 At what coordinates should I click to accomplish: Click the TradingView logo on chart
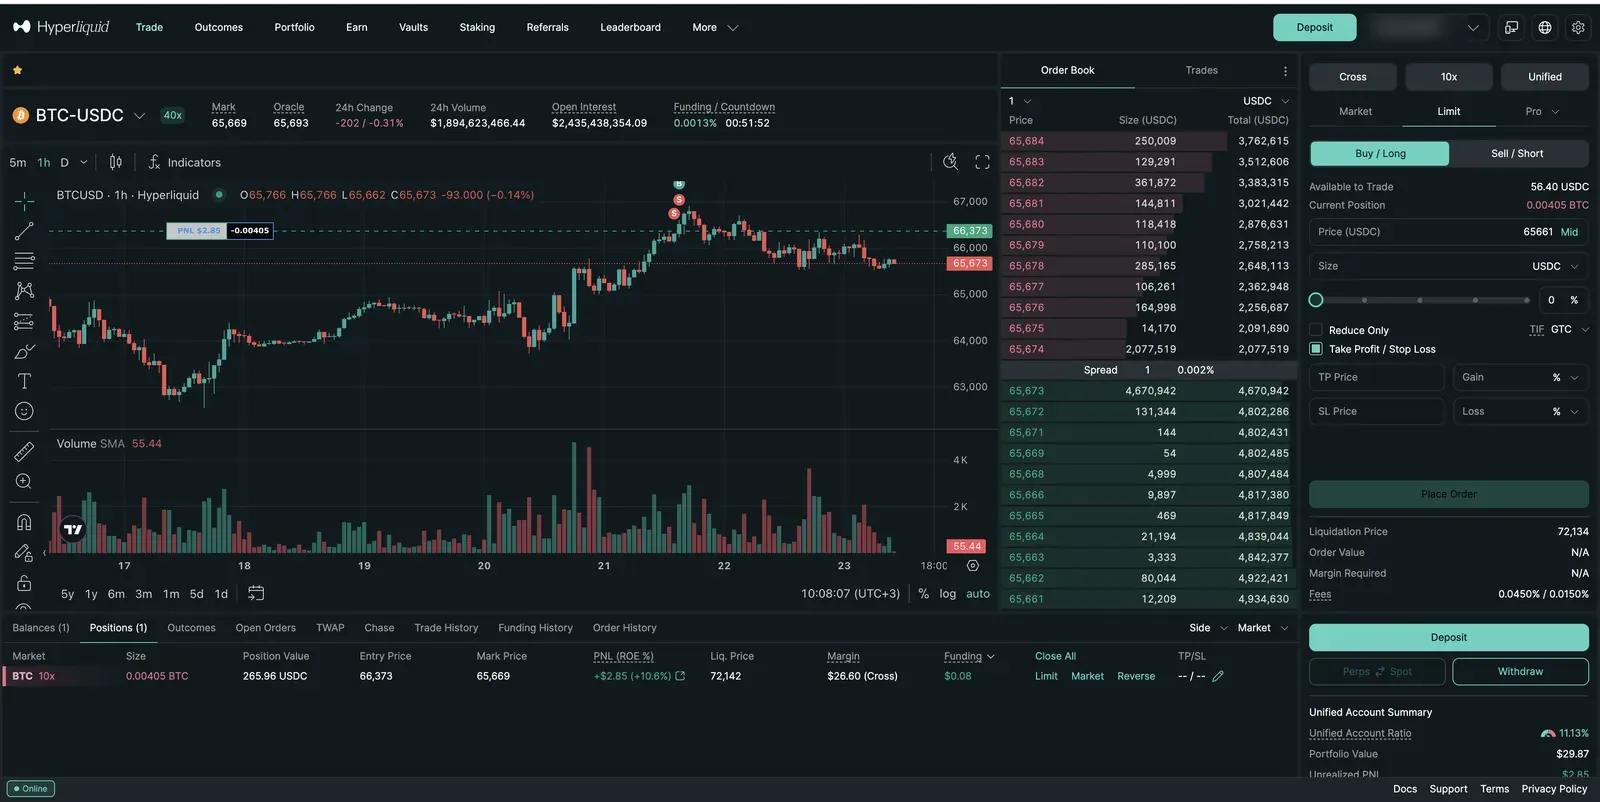pos(73,530)
